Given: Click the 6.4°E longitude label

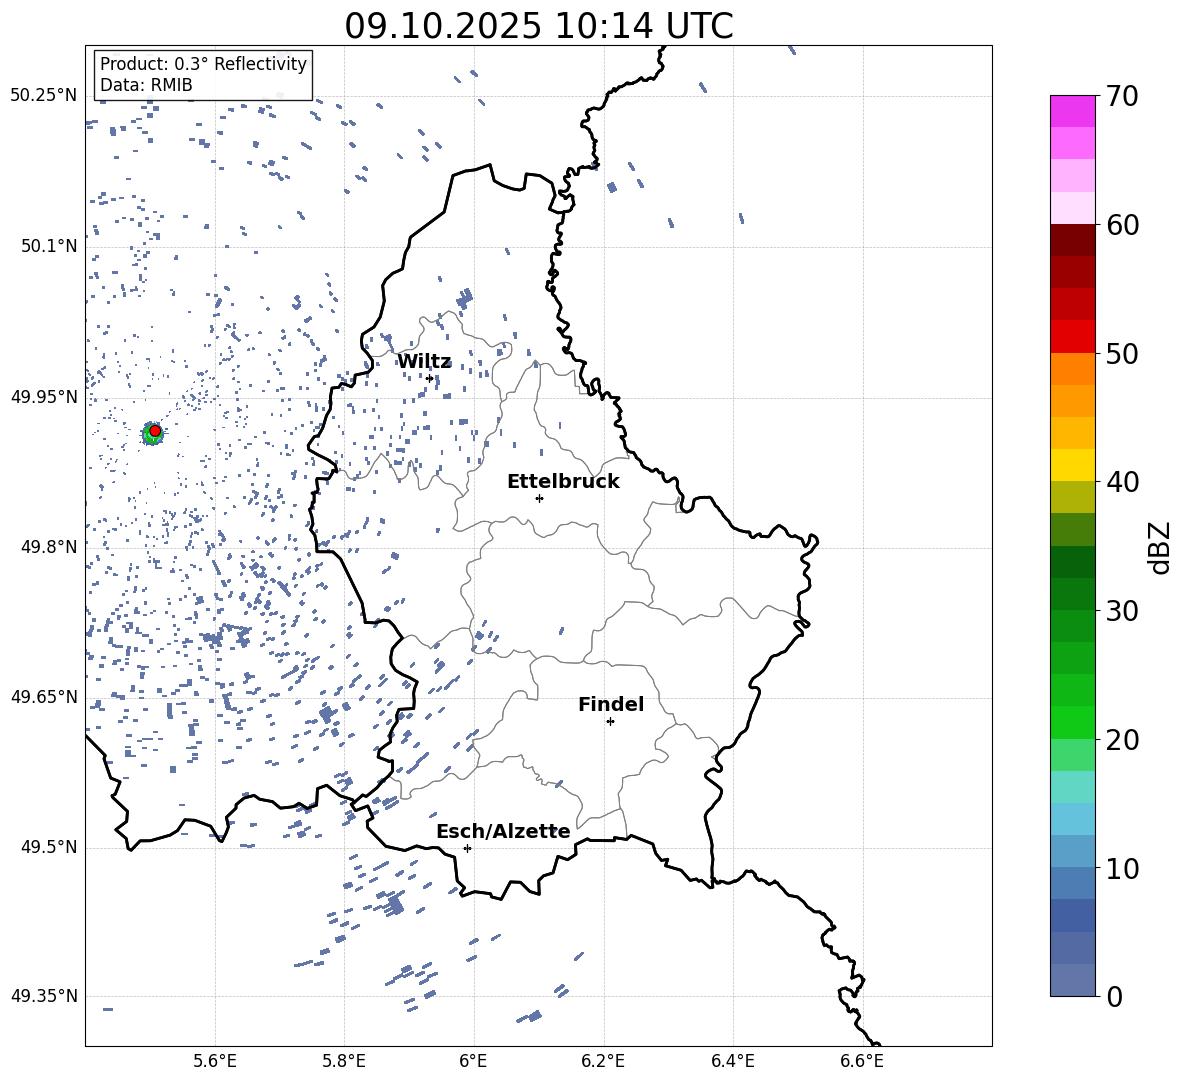Looking at the screenshot, I should 732,1061.
